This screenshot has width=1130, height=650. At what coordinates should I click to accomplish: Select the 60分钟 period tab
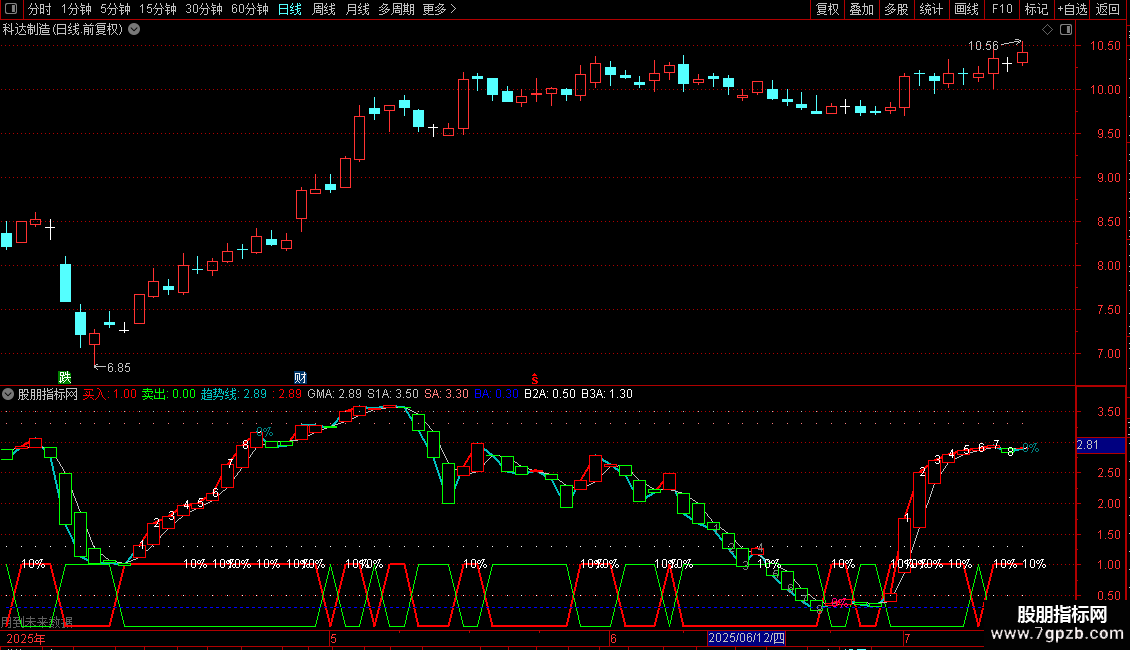pos(249,9)
